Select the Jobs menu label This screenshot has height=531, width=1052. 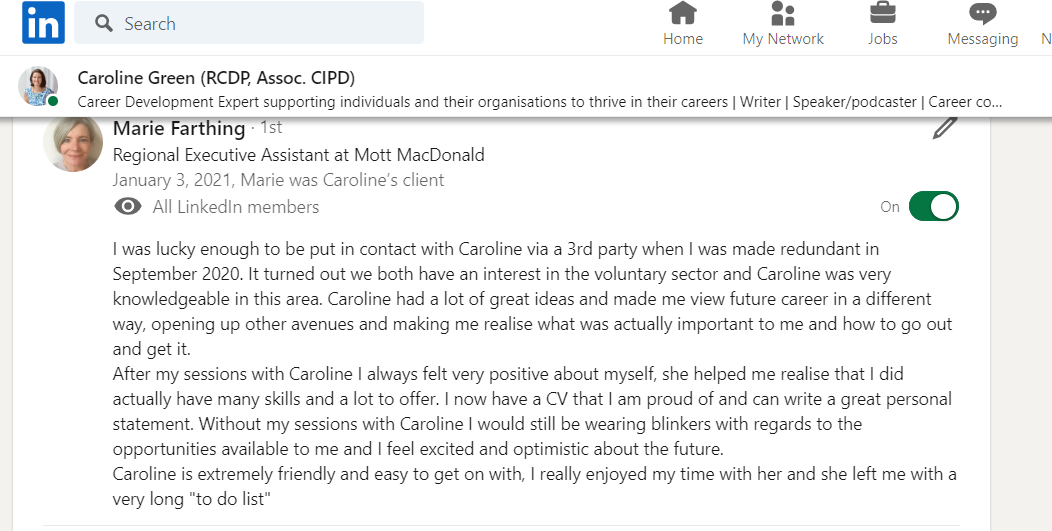882,39
